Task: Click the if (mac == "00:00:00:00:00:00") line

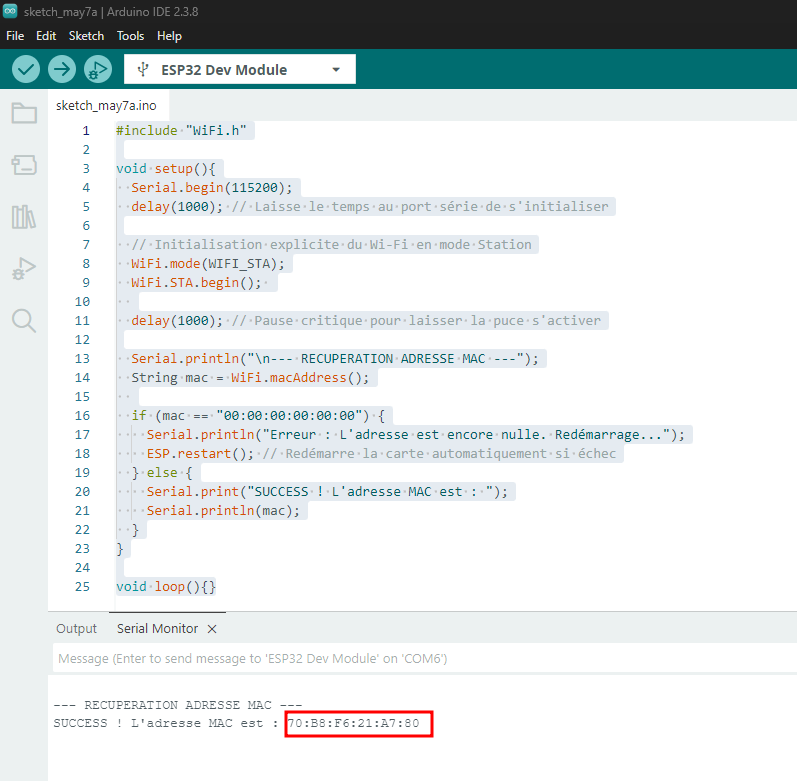Action: 258,416
